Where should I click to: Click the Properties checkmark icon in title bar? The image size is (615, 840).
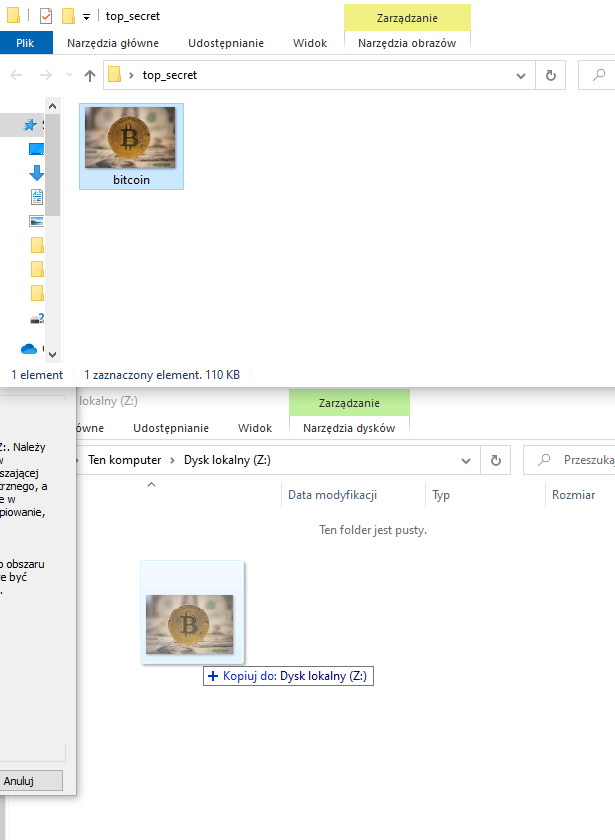point(46,16)
